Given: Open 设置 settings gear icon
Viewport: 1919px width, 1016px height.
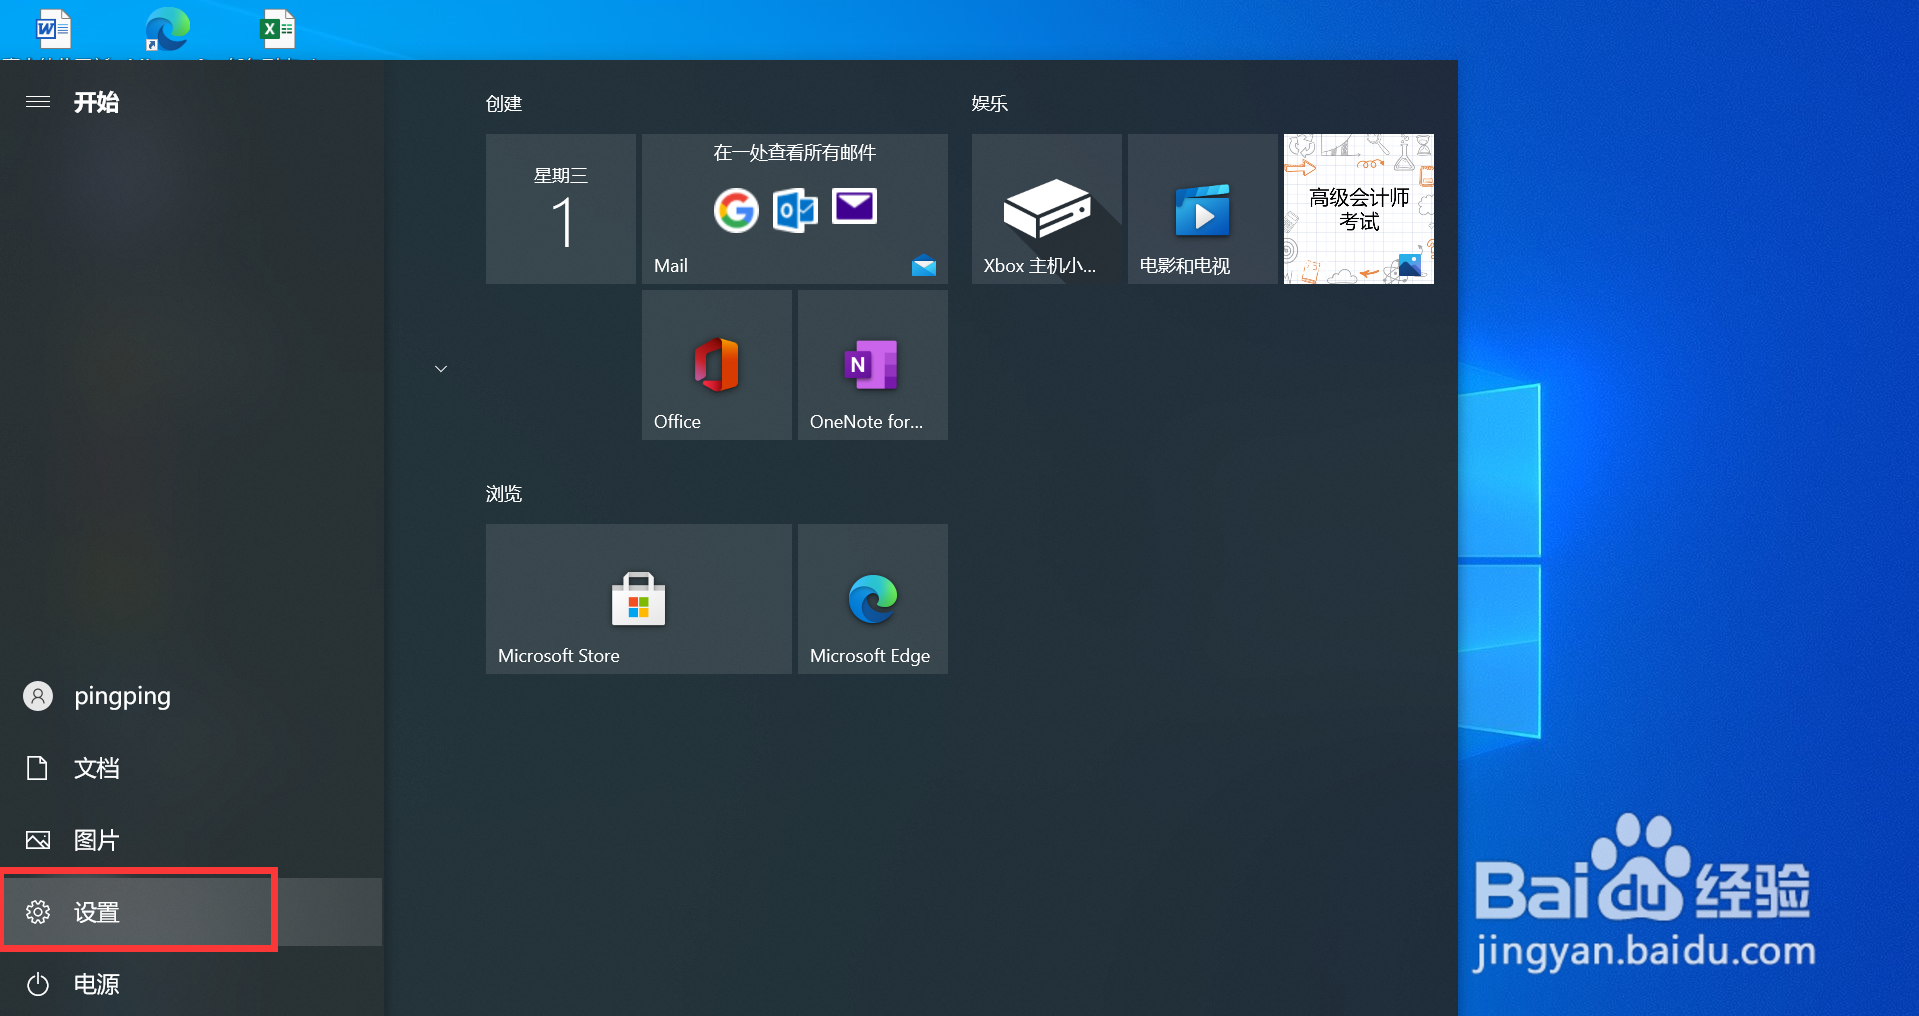Looking at the screenshot, I should [38, 912].
